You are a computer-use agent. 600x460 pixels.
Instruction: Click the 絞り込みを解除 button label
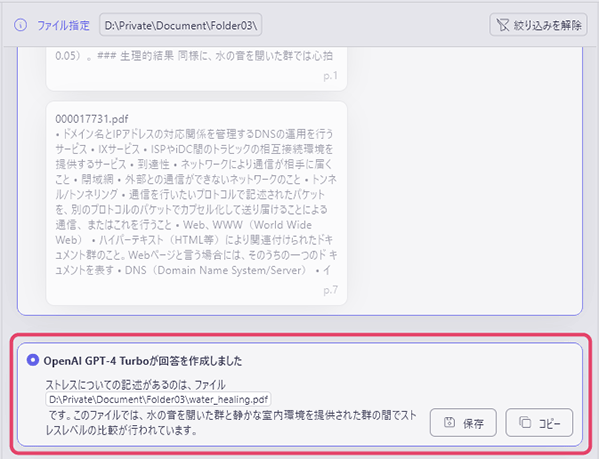[x=547, y=25]
